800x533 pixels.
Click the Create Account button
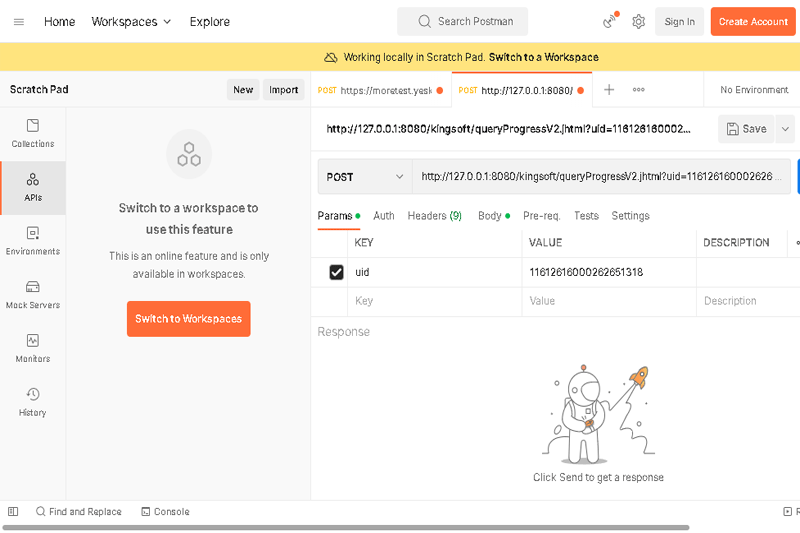coord(753,22)
